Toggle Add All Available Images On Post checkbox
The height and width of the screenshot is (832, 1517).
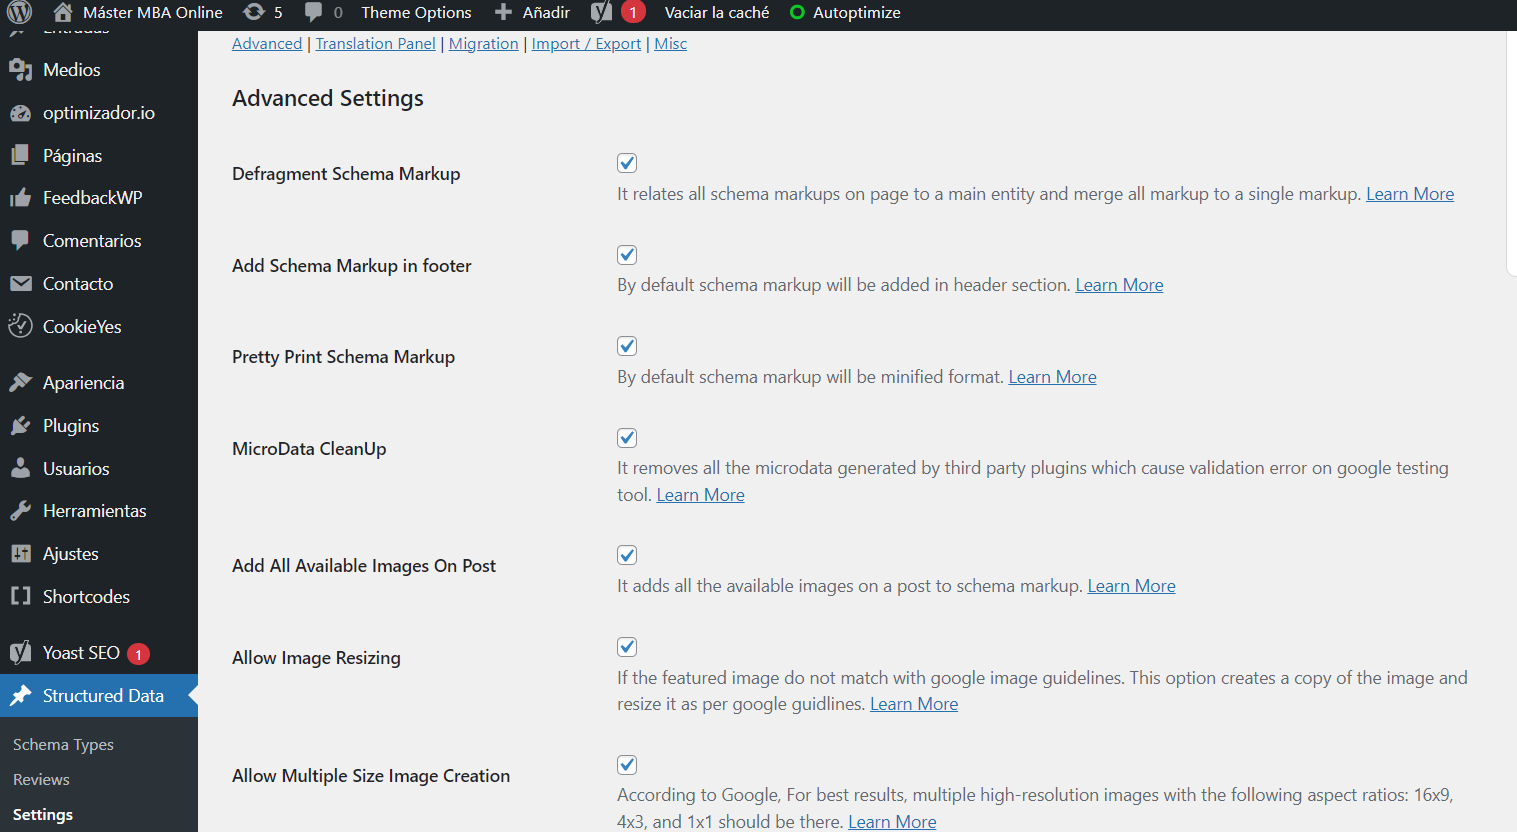(627, 555)
